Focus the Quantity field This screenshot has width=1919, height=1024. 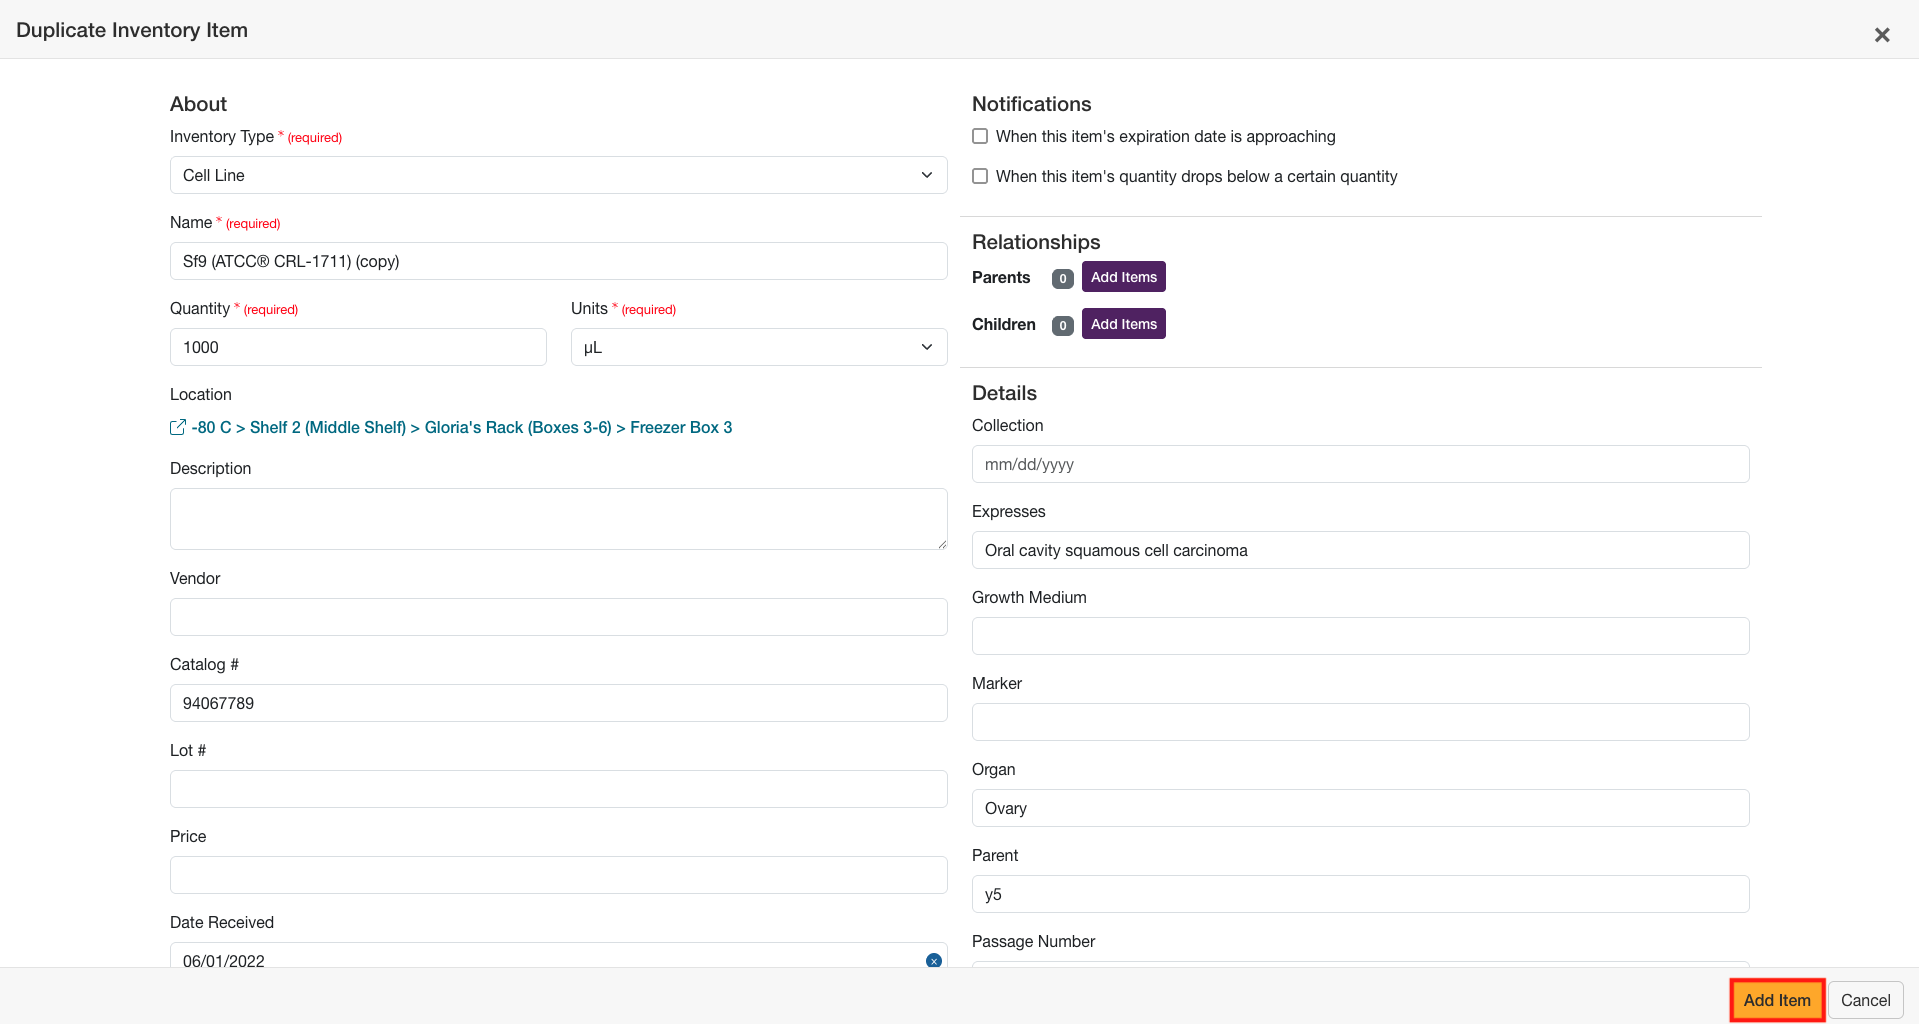pyautogui.click(x=358, y=347)
